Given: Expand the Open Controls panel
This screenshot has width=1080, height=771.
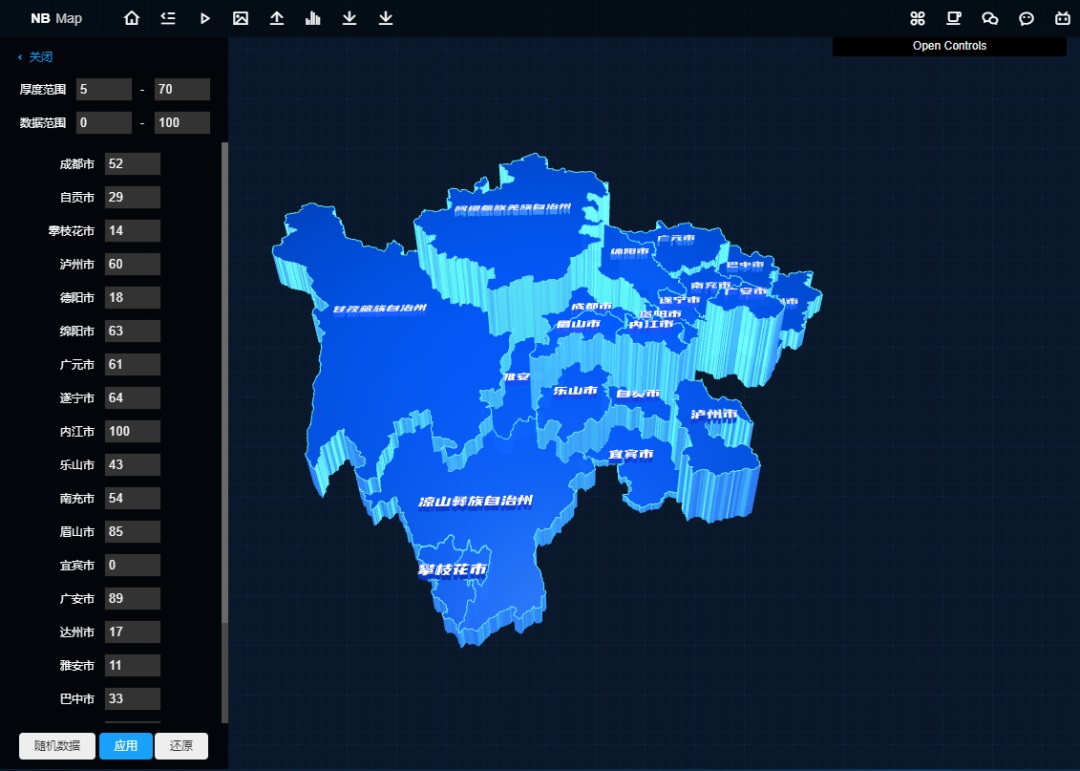Looking at the screenshot, I should [x=949, y=46].
